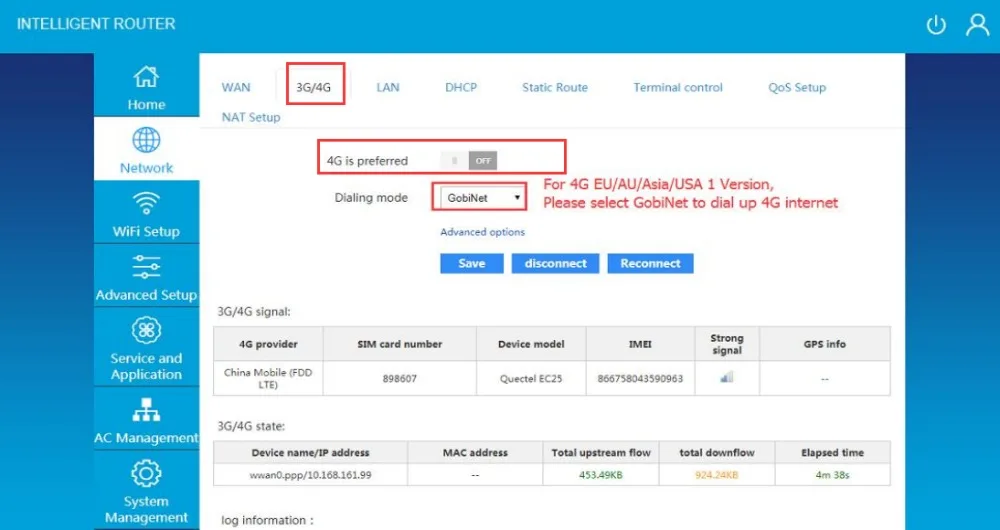Open Advanced Setup sliders section
The image size is (1000, 530).
[146, 277]
